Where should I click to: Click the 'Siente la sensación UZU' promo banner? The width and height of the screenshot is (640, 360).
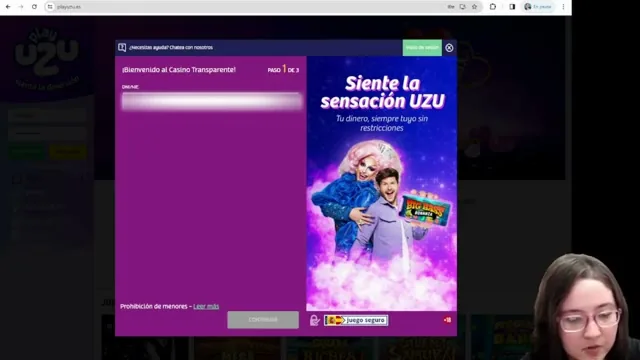click(382, 184)
